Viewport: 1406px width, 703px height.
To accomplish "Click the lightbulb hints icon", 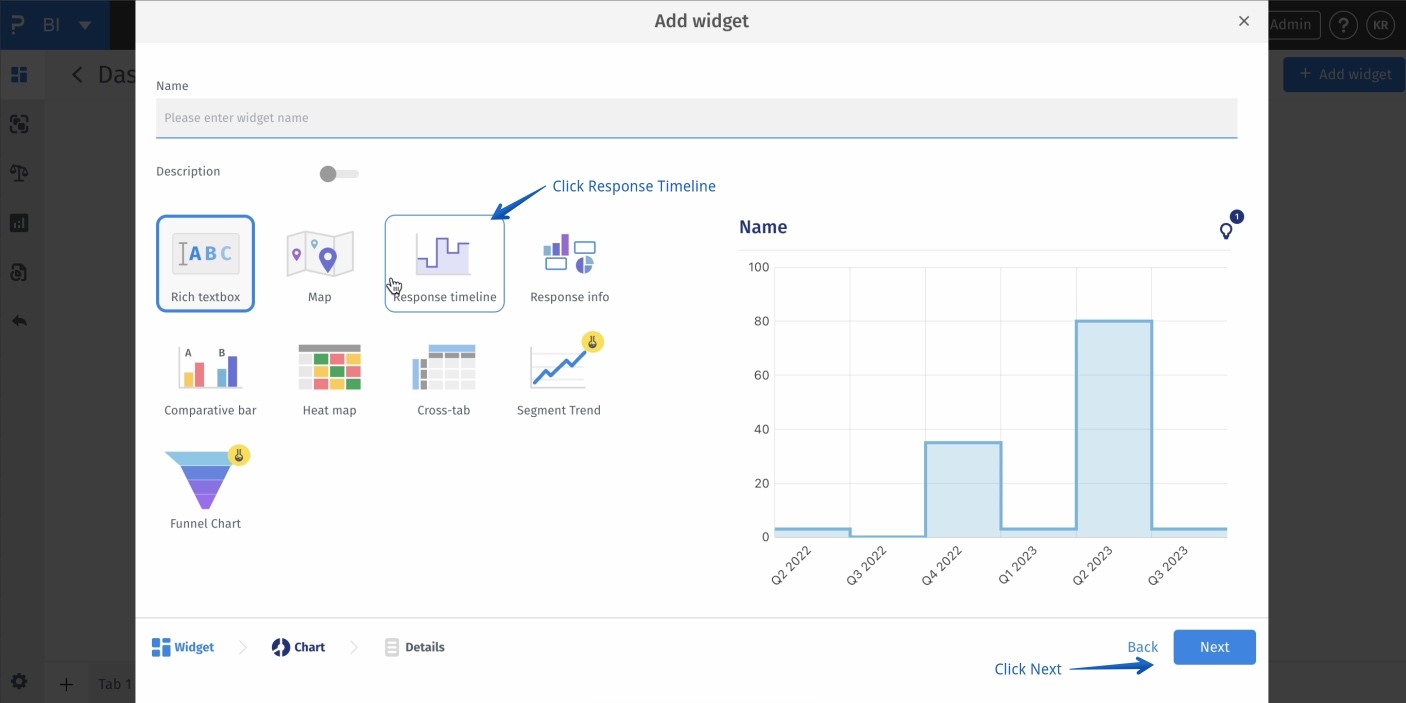I will point(1226,231).
